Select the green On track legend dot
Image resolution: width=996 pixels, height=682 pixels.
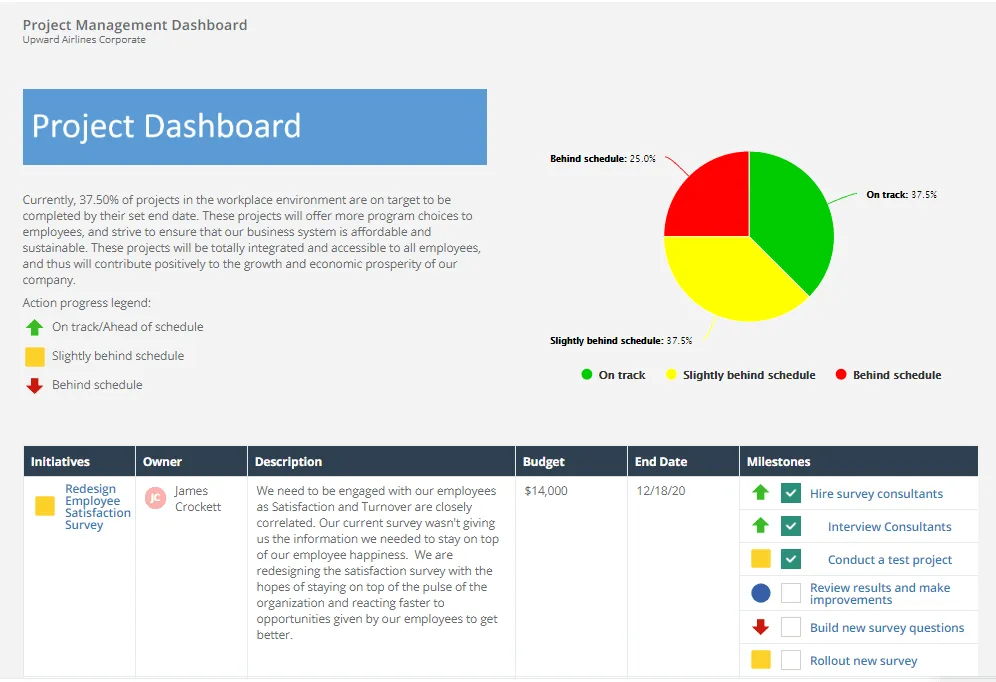(584, 374)
